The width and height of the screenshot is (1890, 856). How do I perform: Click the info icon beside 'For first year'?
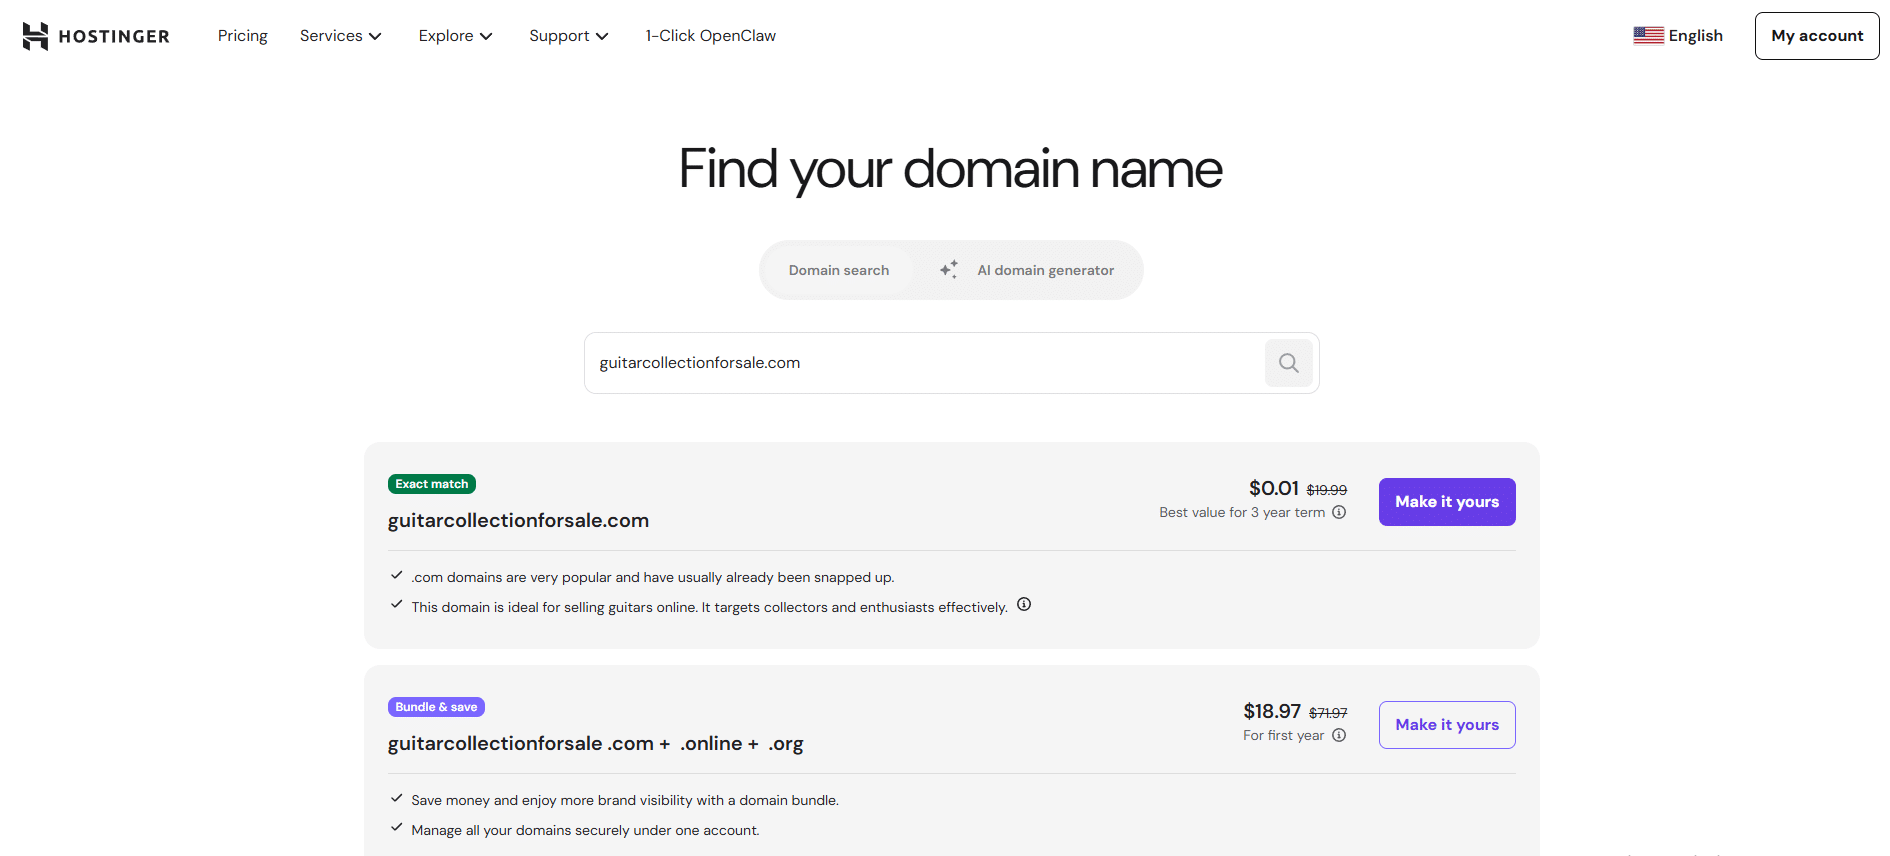click(1339, 734)
